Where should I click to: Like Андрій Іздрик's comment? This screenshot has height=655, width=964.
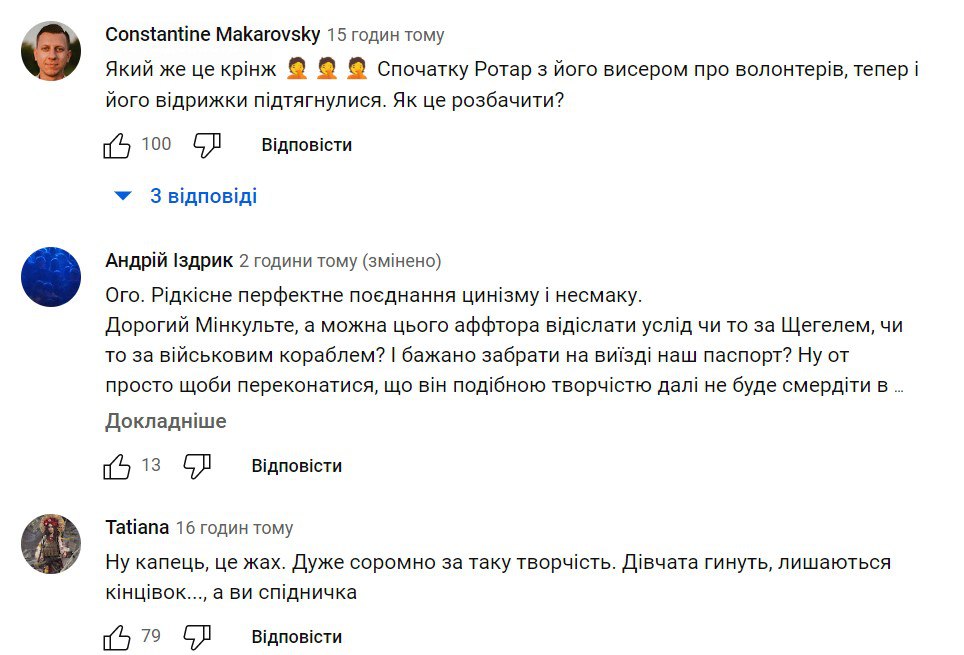(x=117, y=466)
